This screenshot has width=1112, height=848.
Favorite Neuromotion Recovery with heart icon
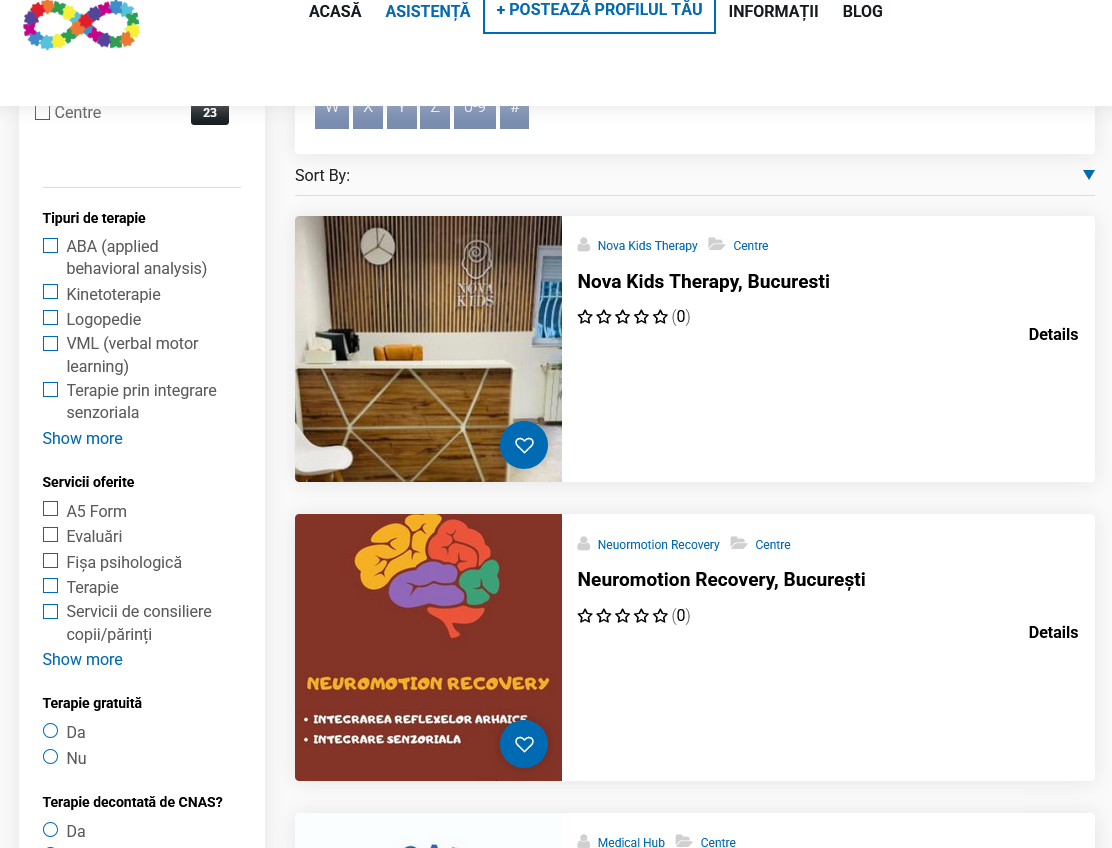coord(523,744)
